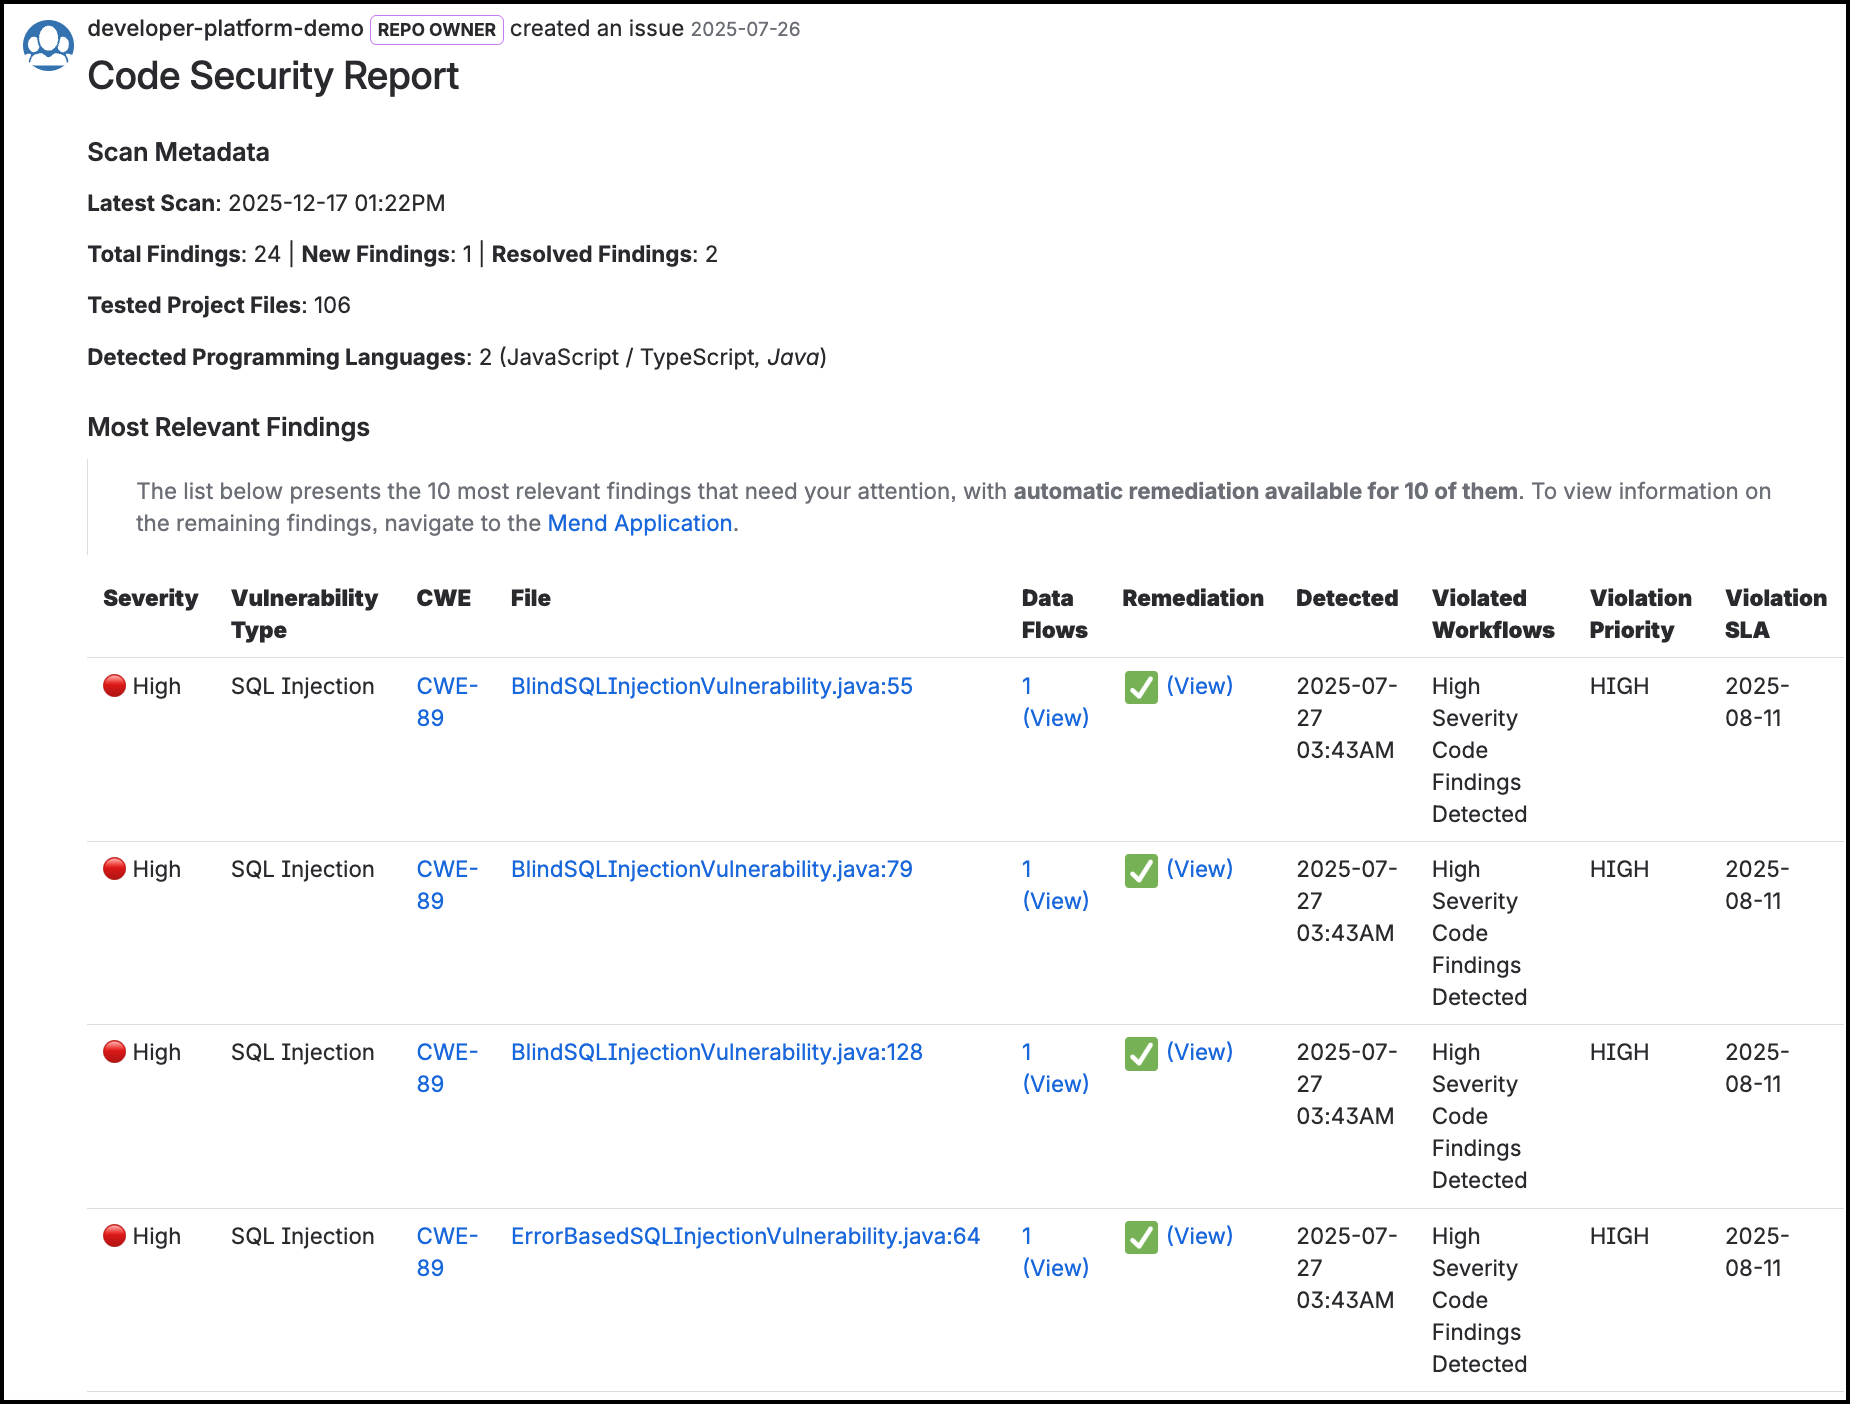
Task: Click green remediation checkmark for java:128 row
Action: pos(1141,1053)
